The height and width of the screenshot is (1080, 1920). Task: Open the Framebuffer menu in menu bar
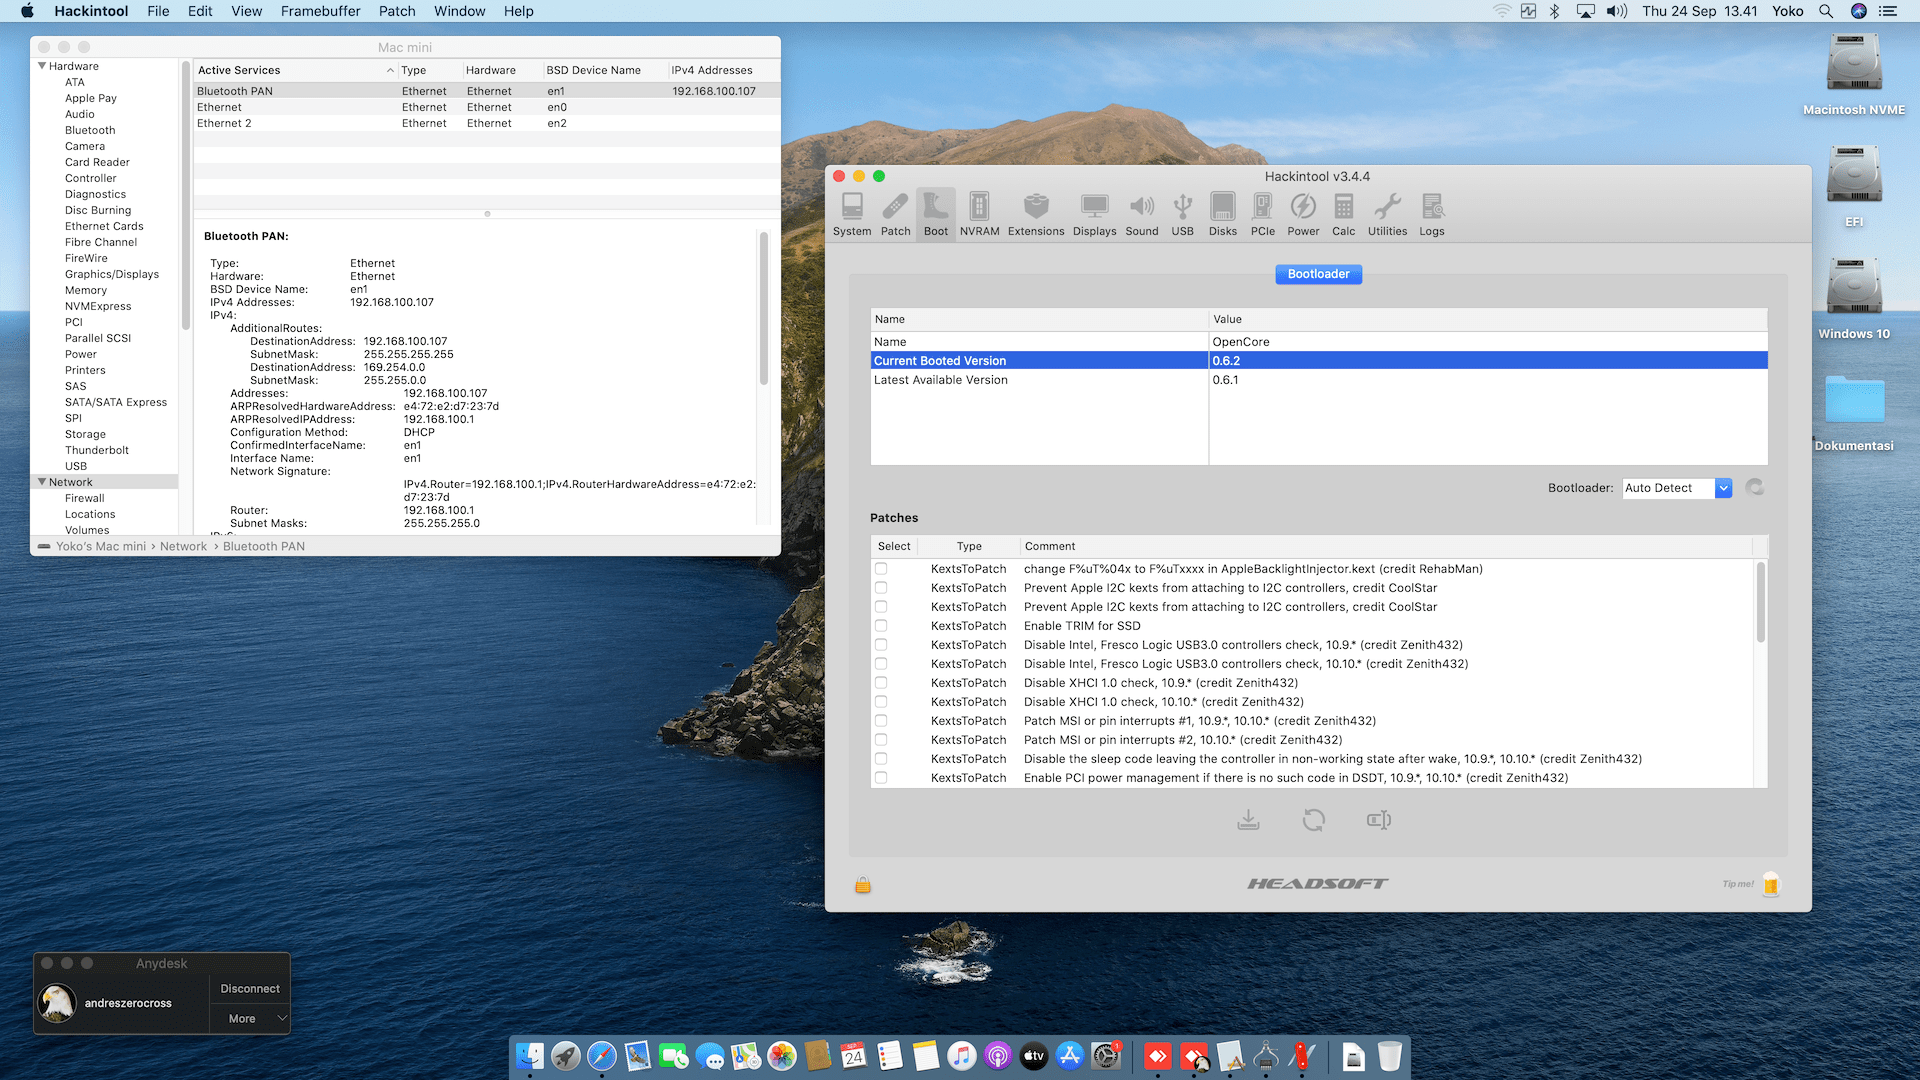click(x=320, y=11)
